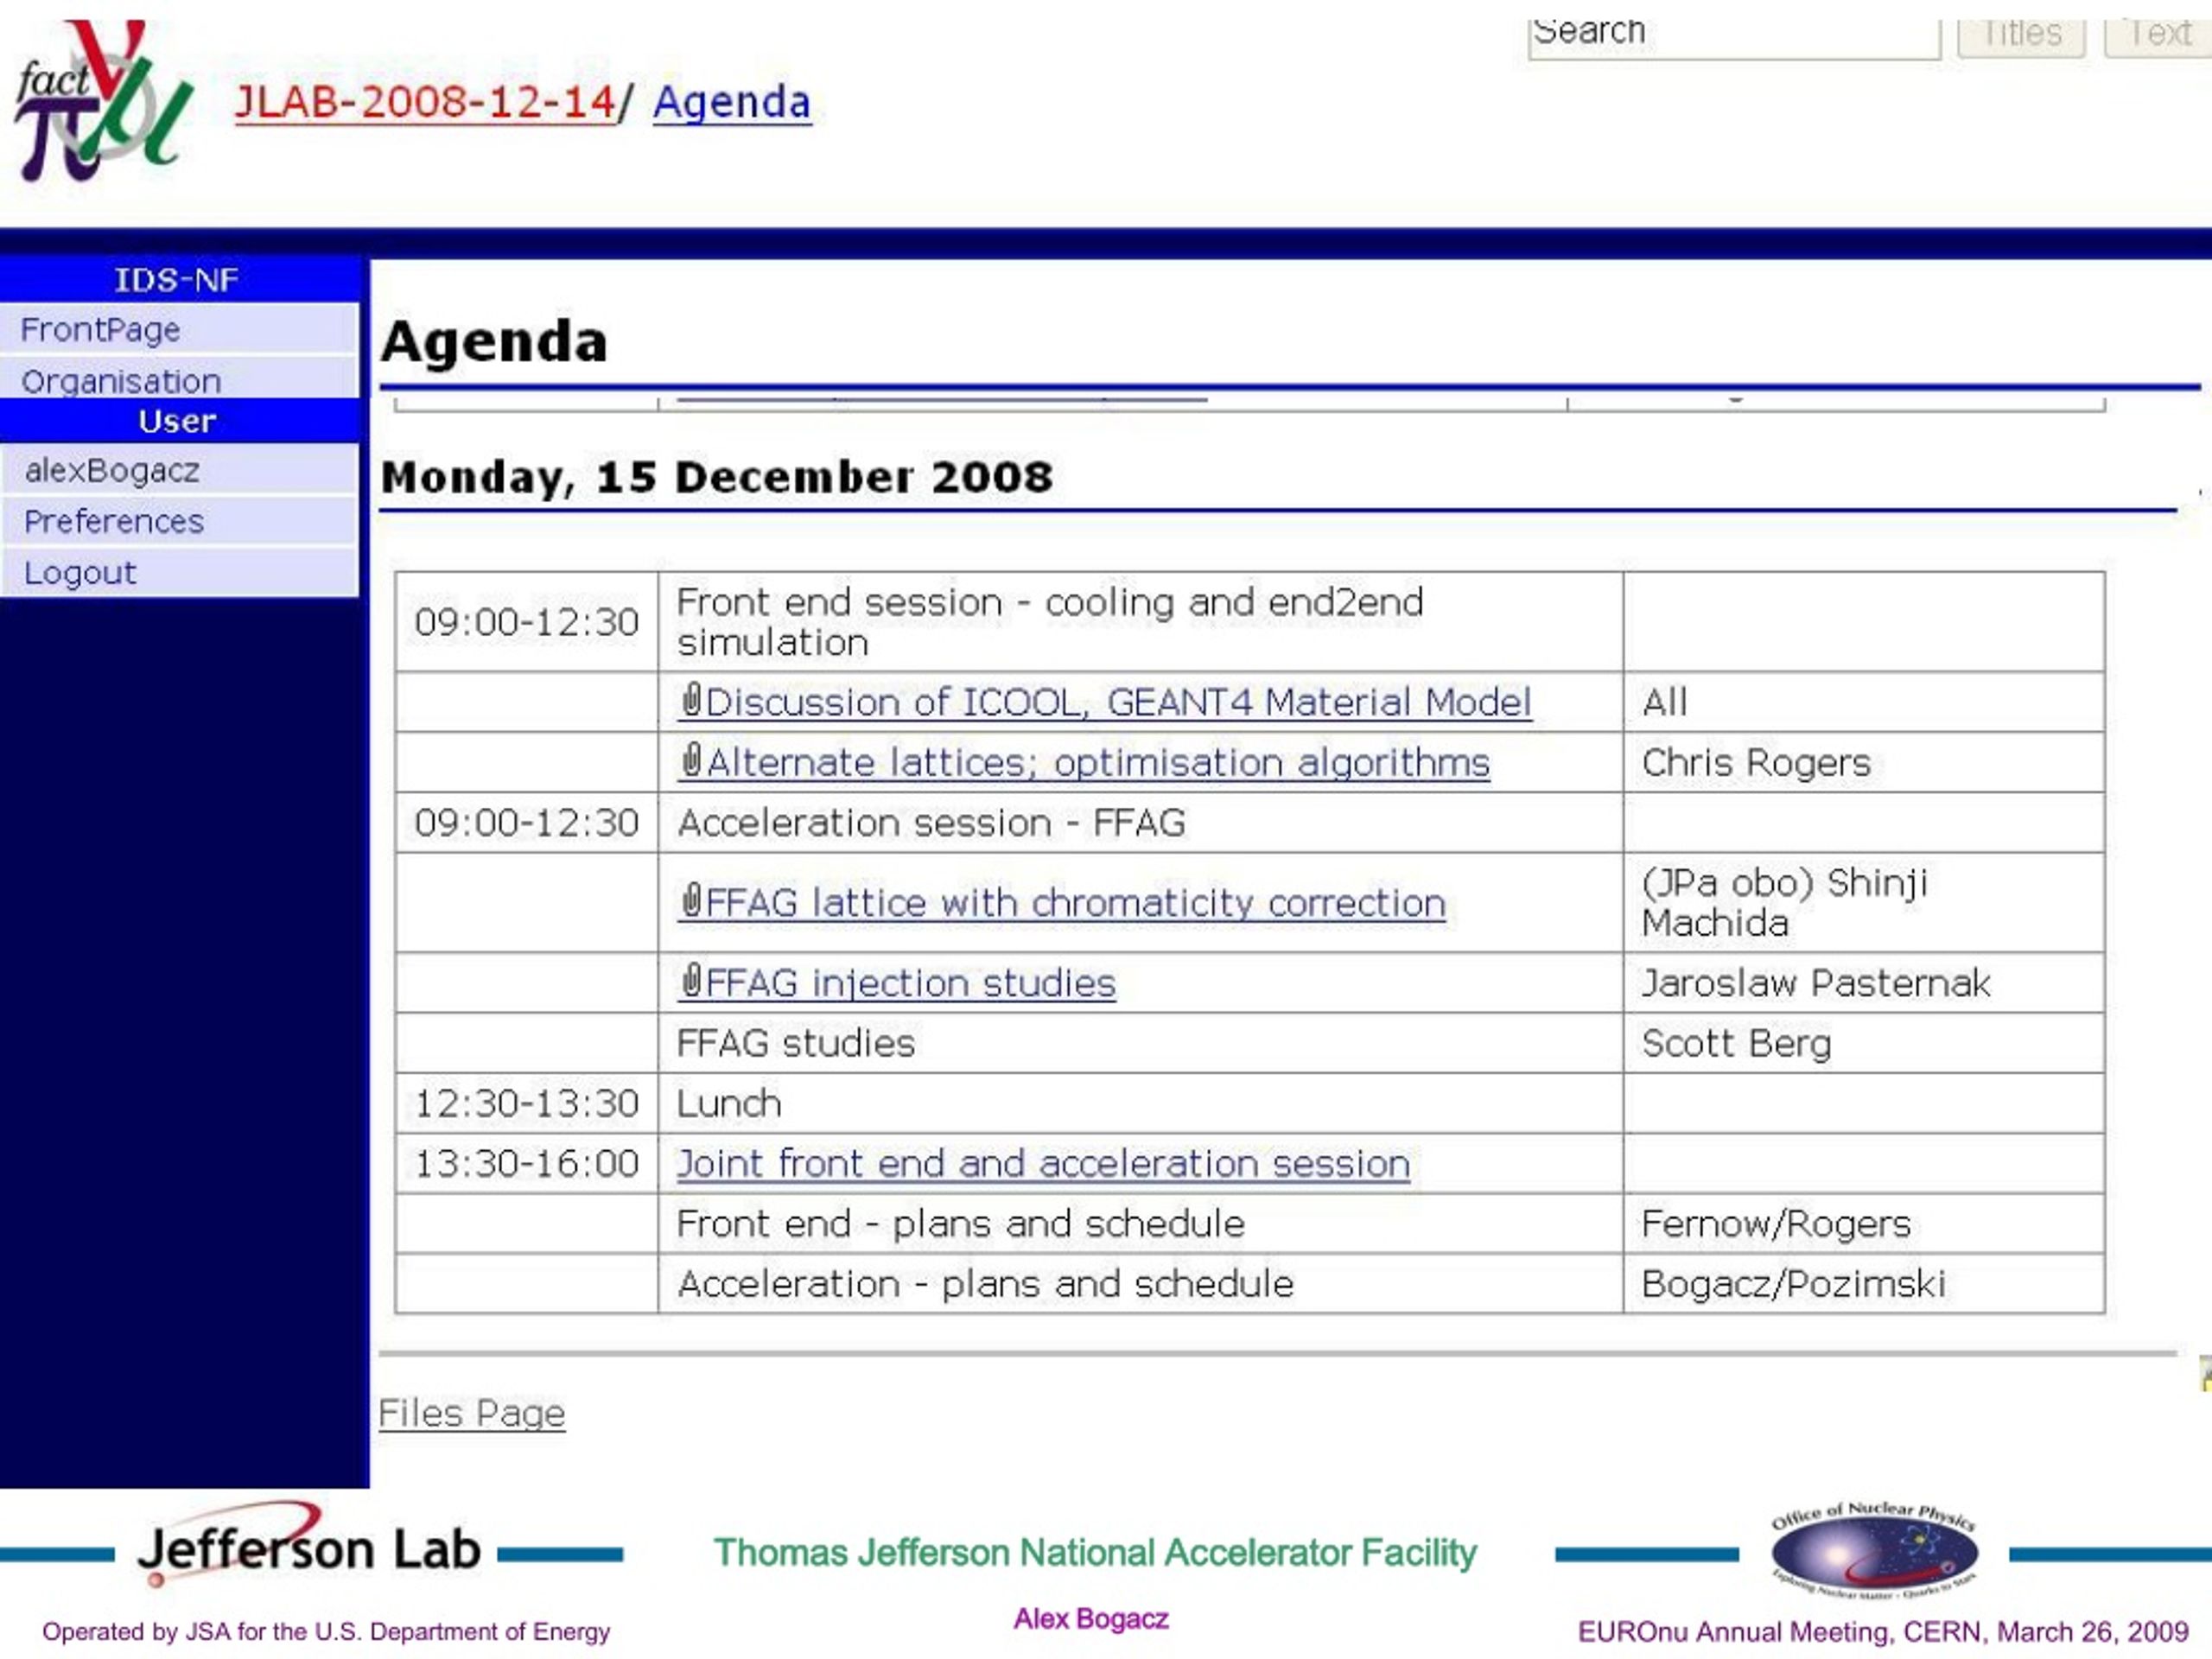
Task: Open FFAG lattice with chromaticity correction
Action: click(x=1076, y=903)
